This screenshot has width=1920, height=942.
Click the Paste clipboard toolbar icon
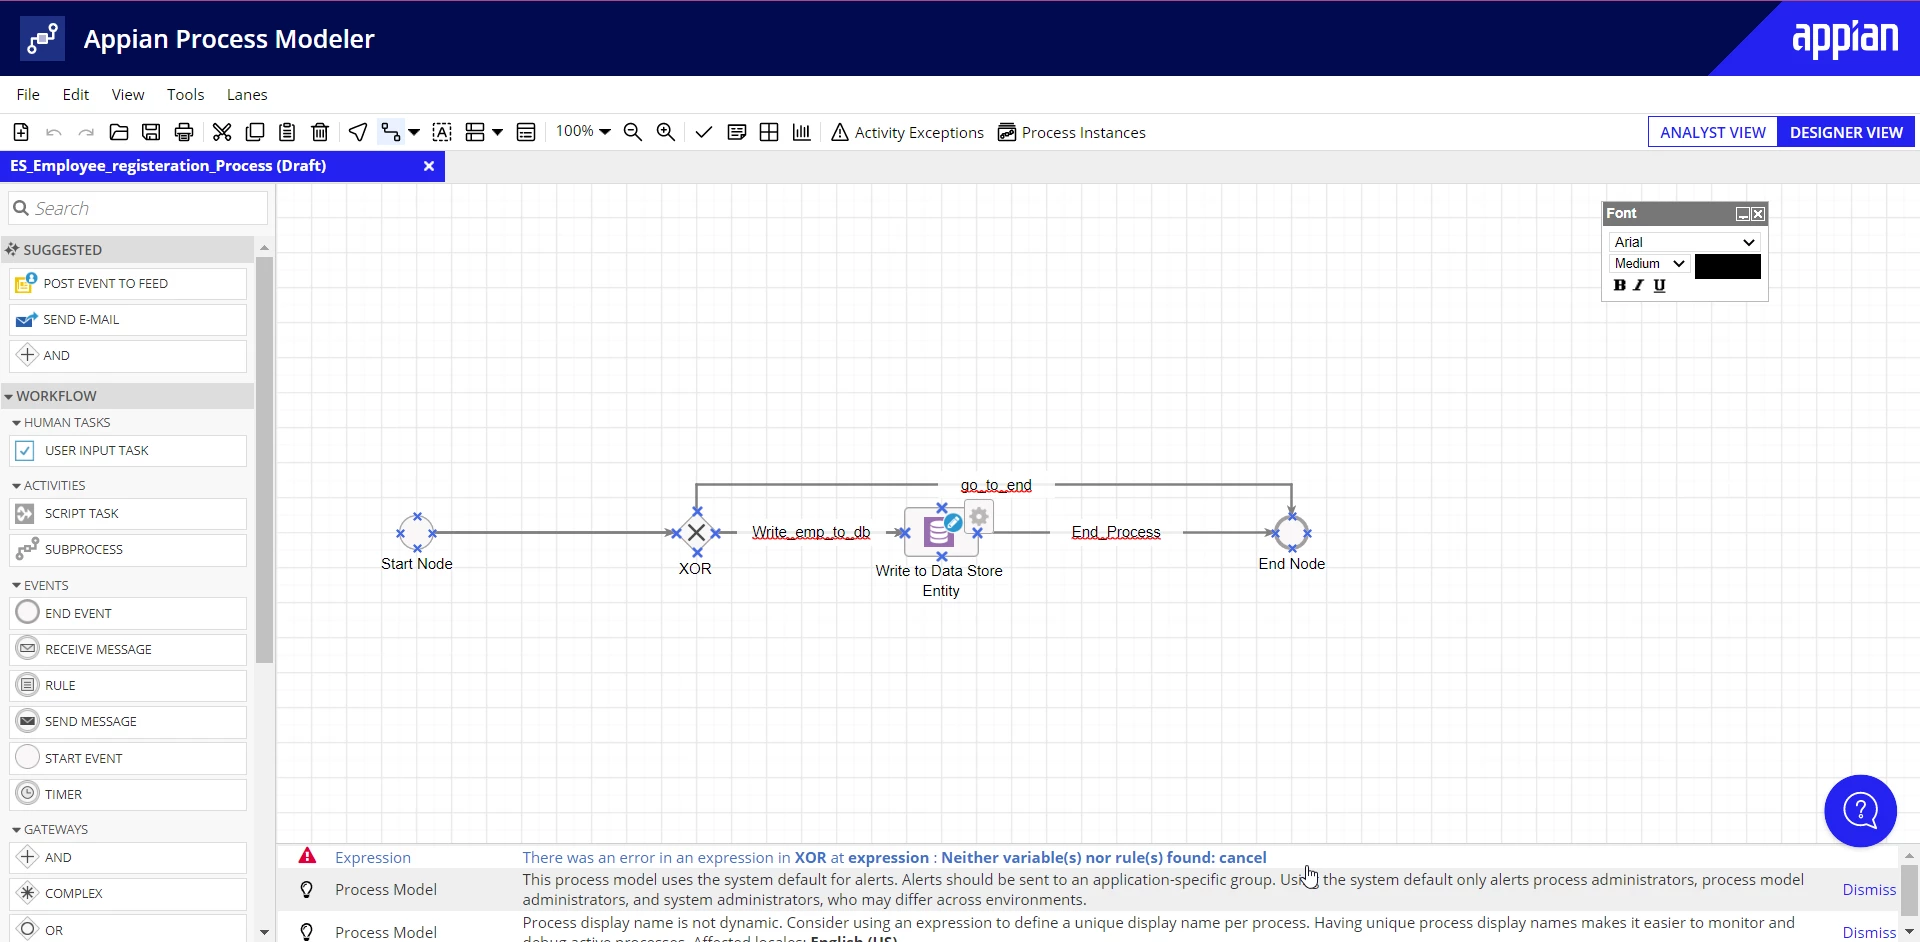pos(287,132)
